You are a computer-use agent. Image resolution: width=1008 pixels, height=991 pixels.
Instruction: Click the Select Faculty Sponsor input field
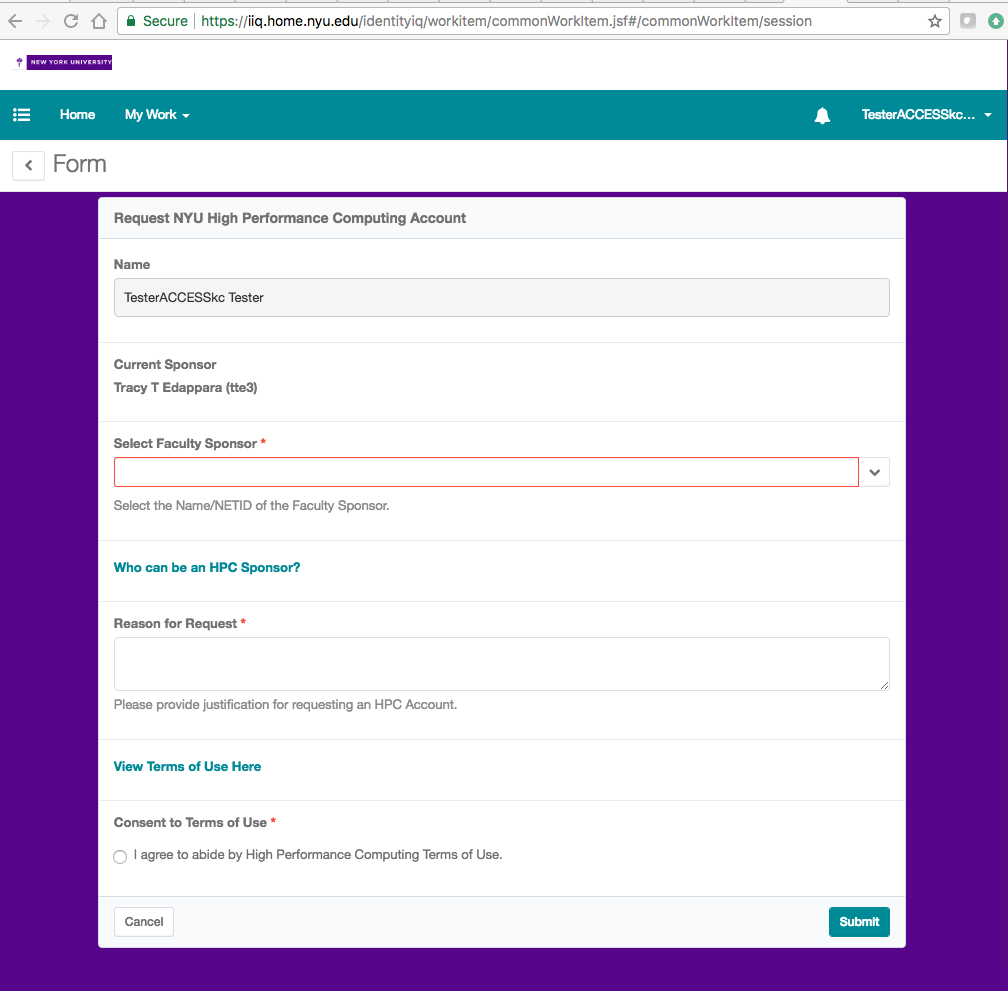[x=486, y=472]
